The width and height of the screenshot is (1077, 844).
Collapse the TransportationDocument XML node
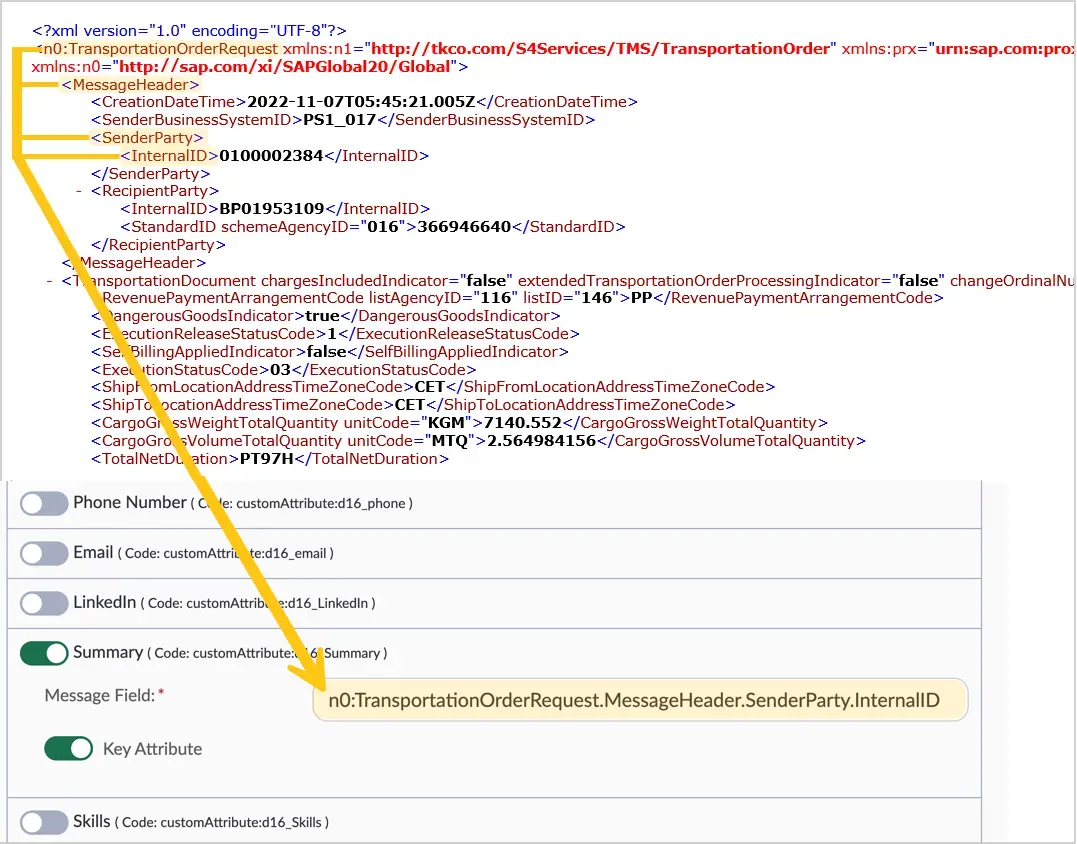[x=49, y=281]
